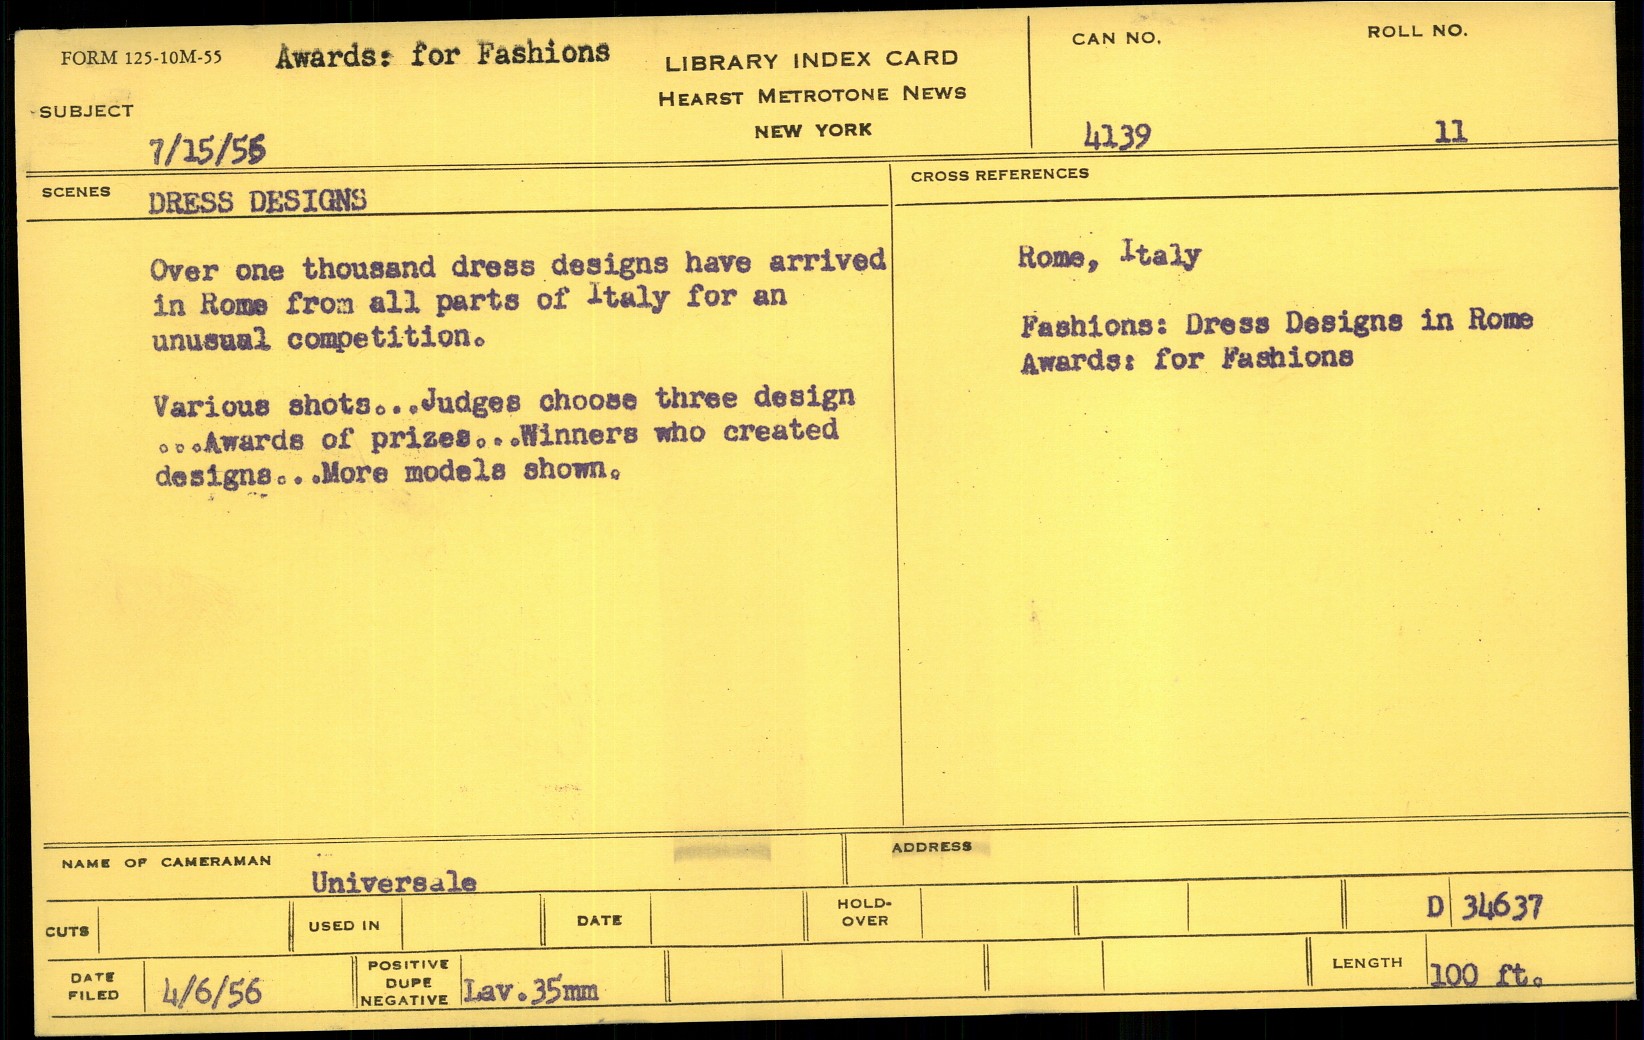Viewport: 1644px width, 1040px height.
Task: Click the cameraman name 'Universale'
Action: tap(393, 882)
